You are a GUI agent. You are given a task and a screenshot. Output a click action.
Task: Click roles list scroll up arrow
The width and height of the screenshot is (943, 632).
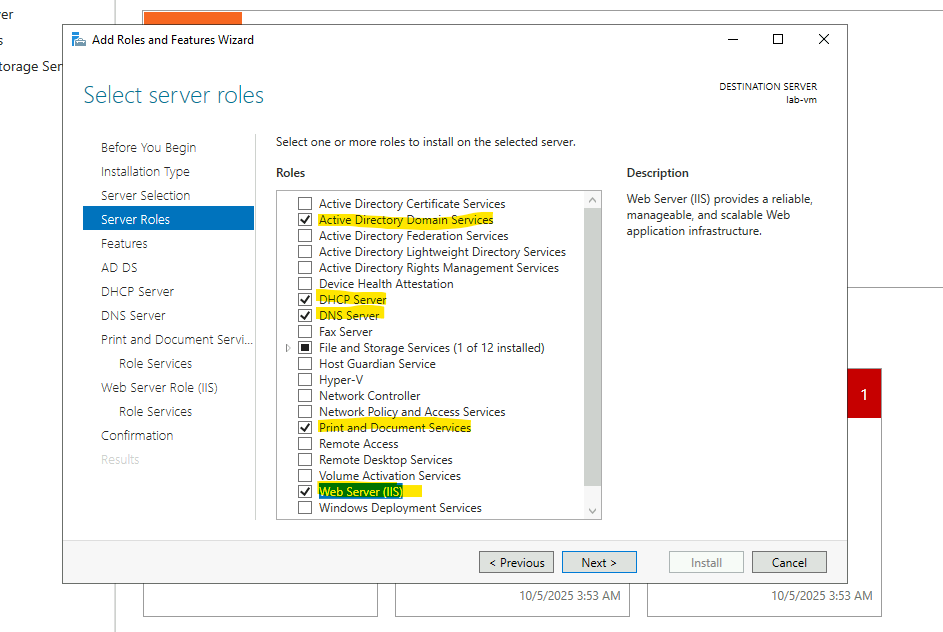[x=592, y=200]
